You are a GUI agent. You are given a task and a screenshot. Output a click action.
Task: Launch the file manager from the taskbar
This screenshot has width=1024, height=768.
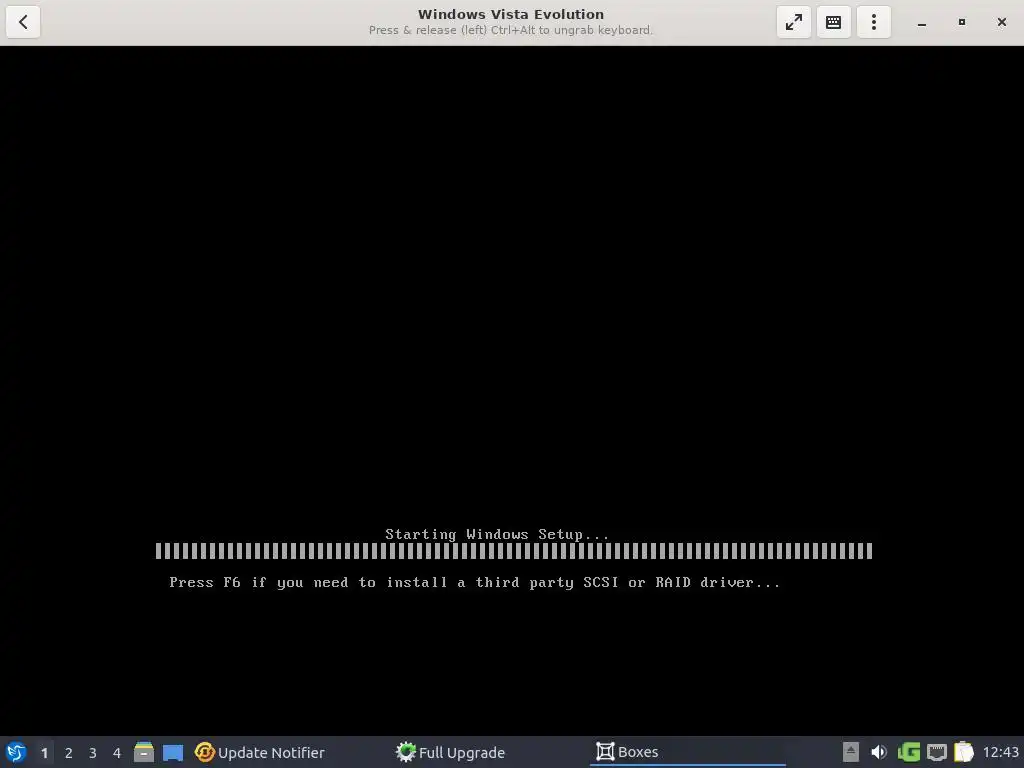(x=144, y=752)
